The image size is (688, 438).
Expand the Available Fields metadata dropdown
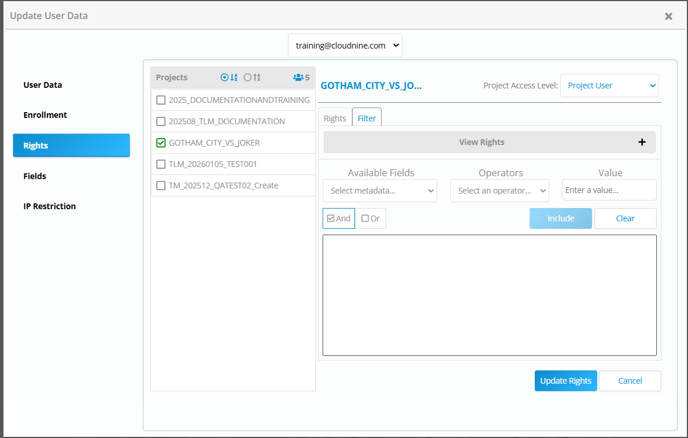click(380, 190)
